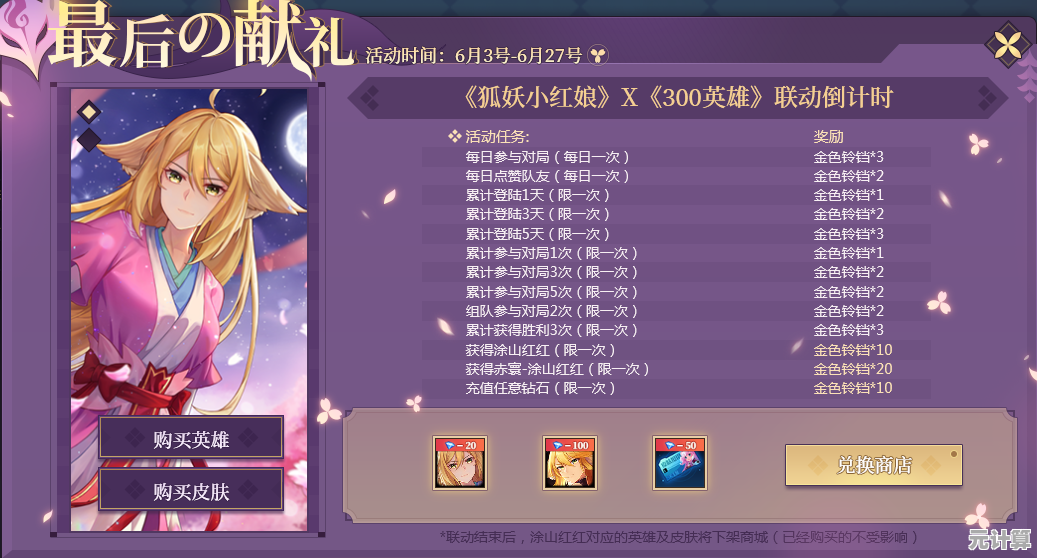1037x558 pixels.
Task: Click the skin icon priced 100 diamonds
Action: (x=569, y=463)
